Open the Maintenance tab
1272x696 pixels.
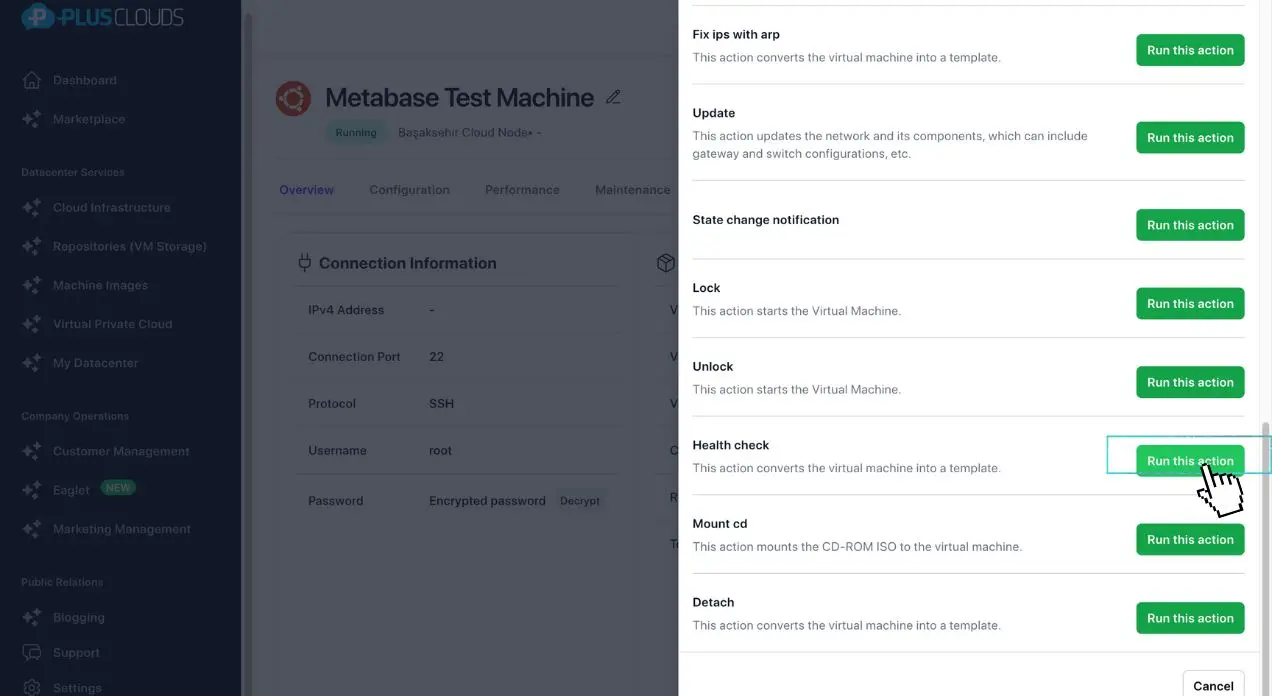click(x=632, y=190)
